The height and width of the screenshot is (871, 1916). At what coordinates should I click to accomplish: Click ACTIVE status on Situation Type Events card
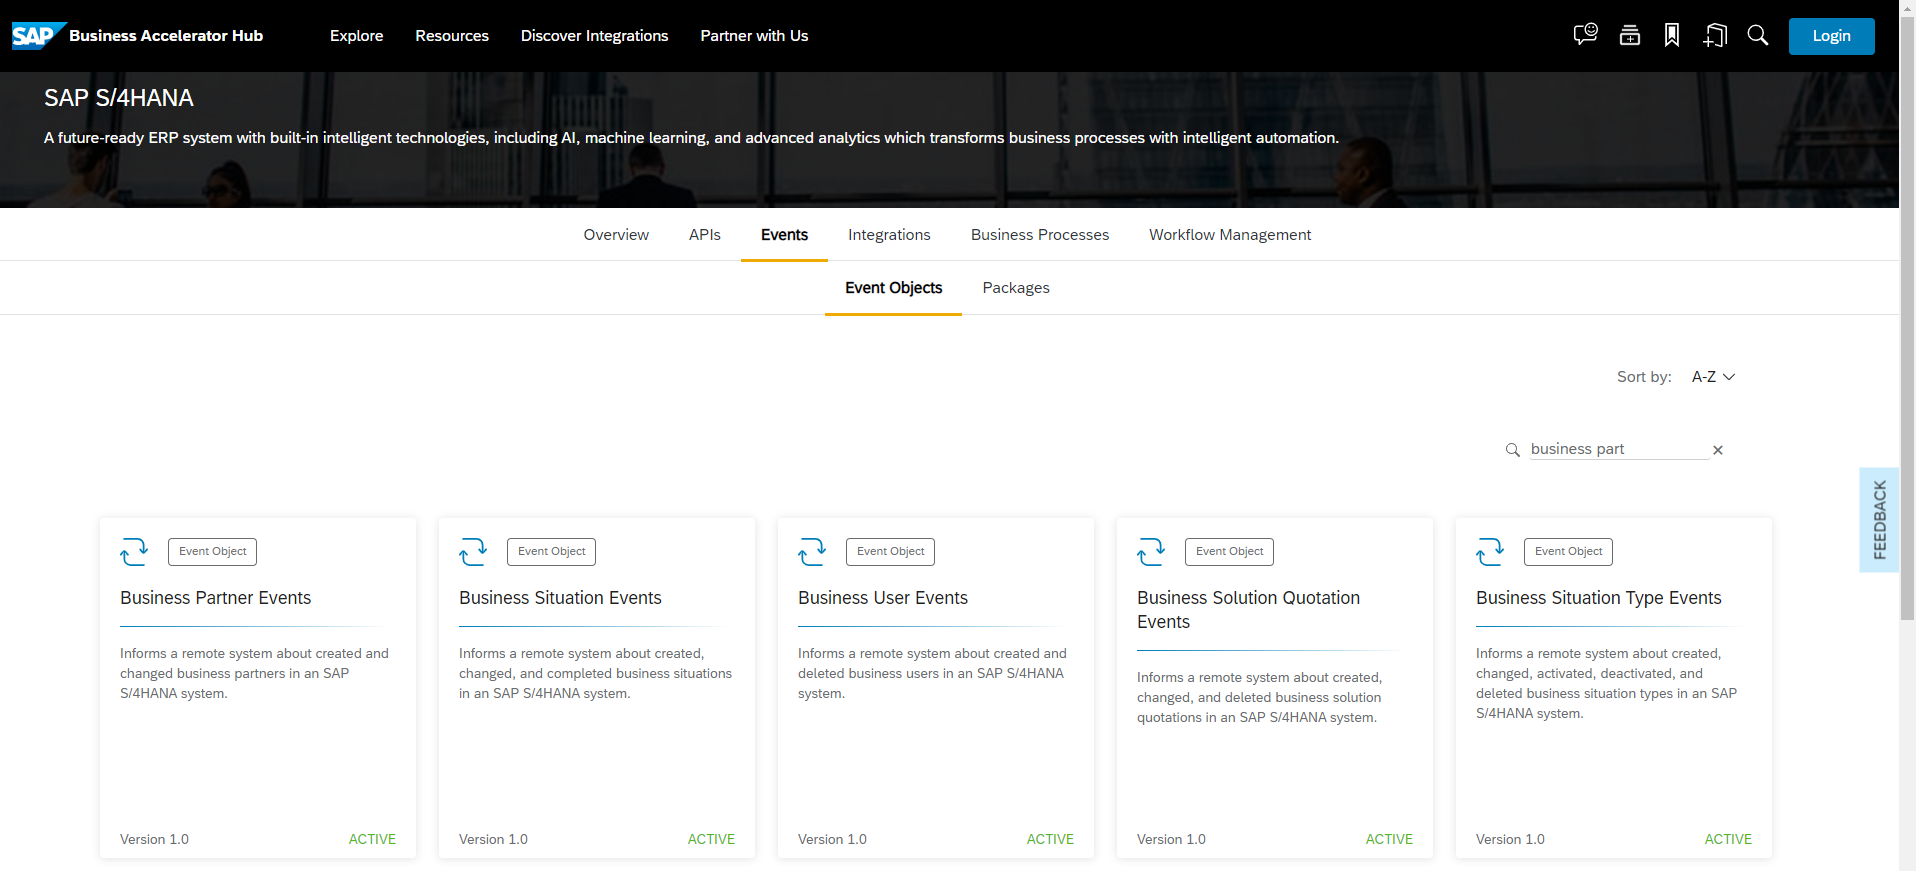point(1728,840)
